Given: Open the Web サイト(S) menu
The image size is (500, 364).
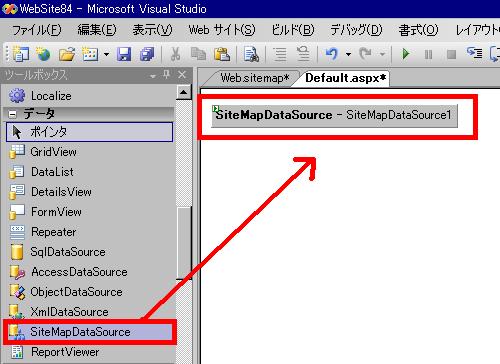Looking at the screenshot, I should click(222, 30).
